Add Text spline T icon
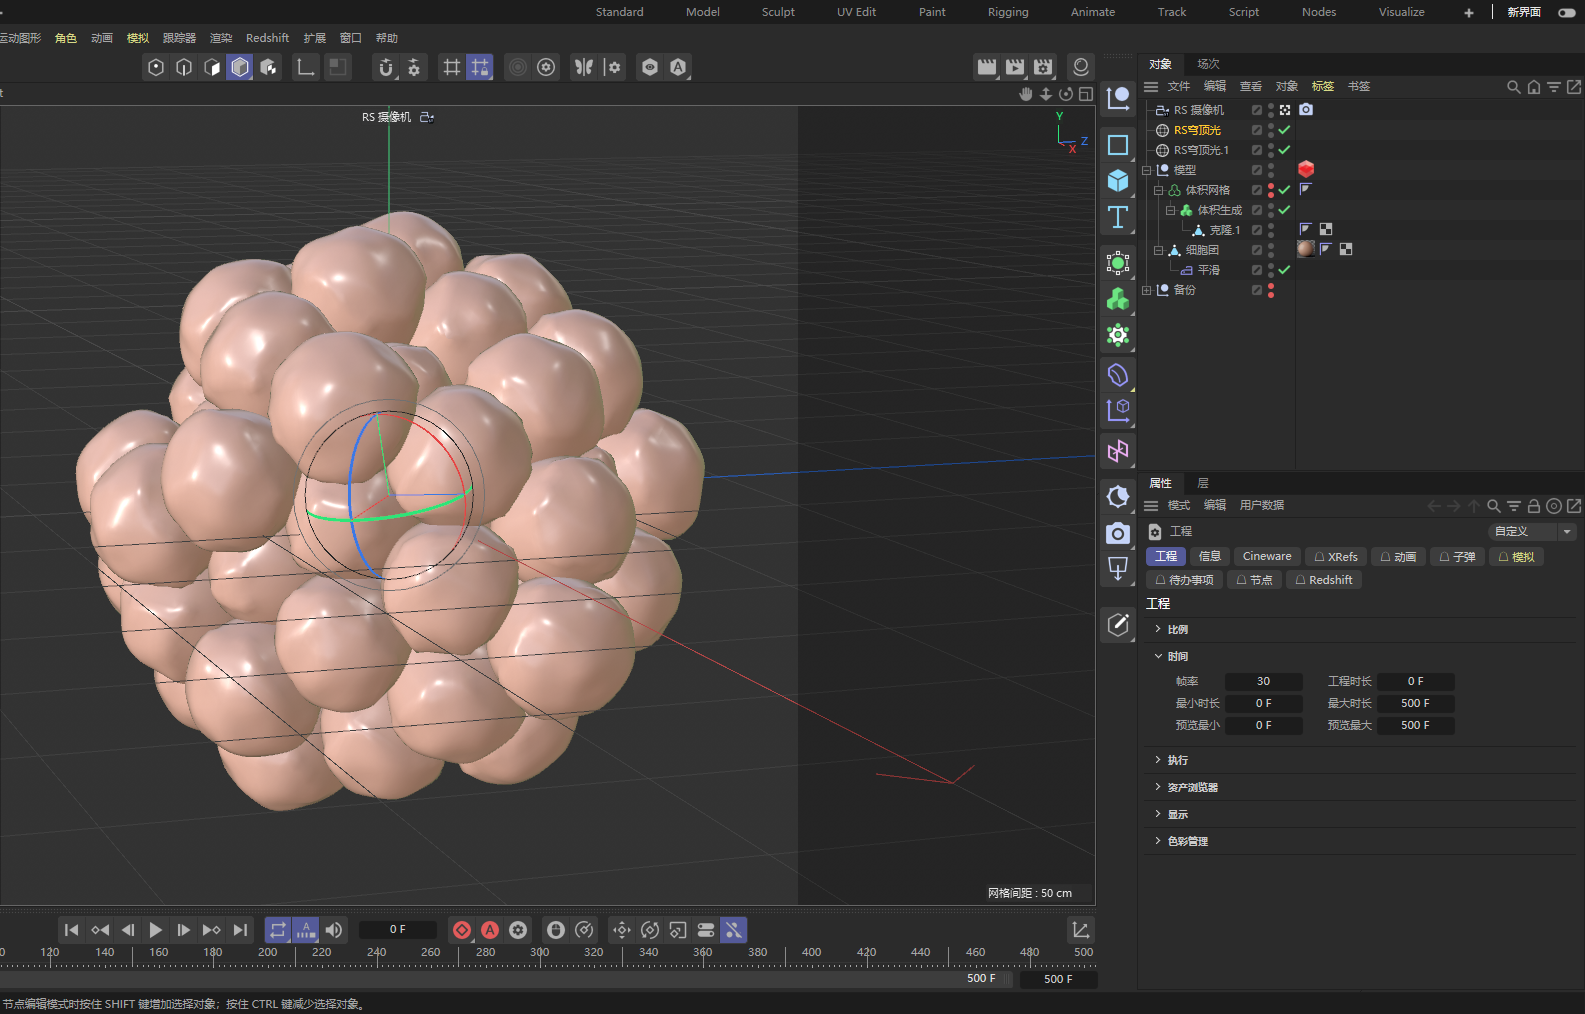Image resolution: width=1585 pixels, height=1014 pixels. tap(1118, 217)
